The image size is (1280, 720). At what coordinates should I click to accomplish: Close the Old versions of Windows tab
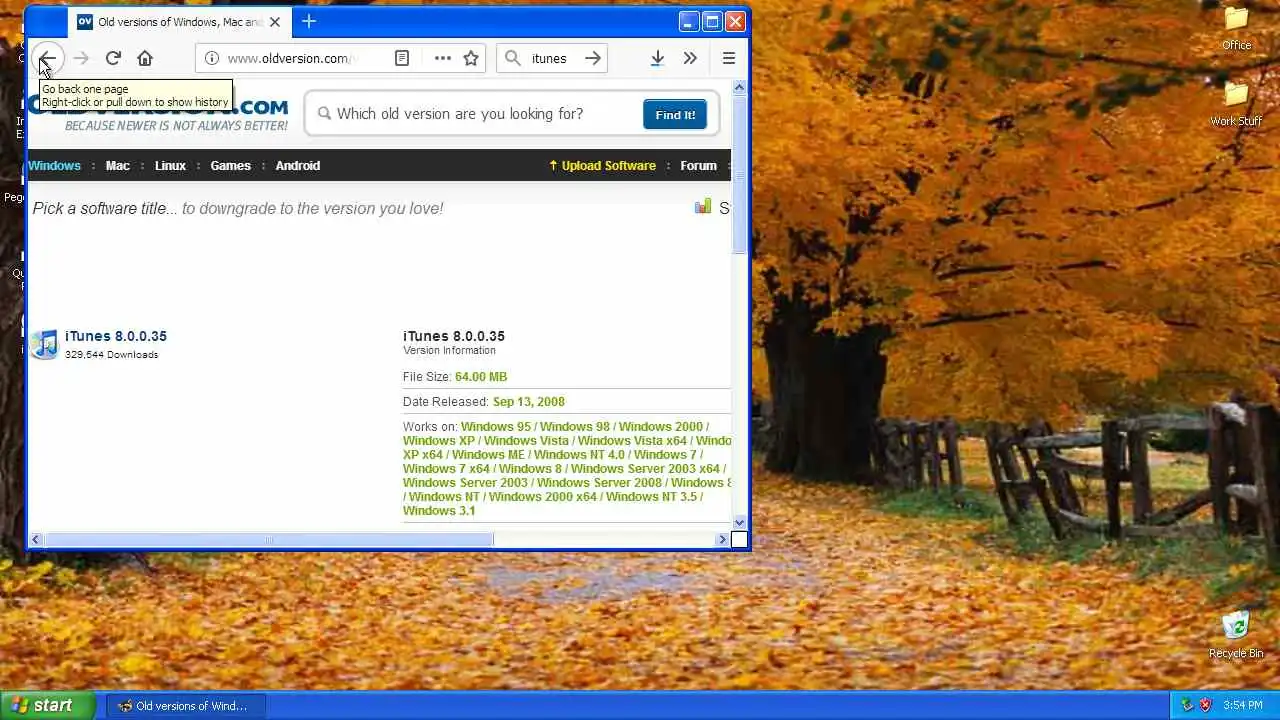click(275, 22)
